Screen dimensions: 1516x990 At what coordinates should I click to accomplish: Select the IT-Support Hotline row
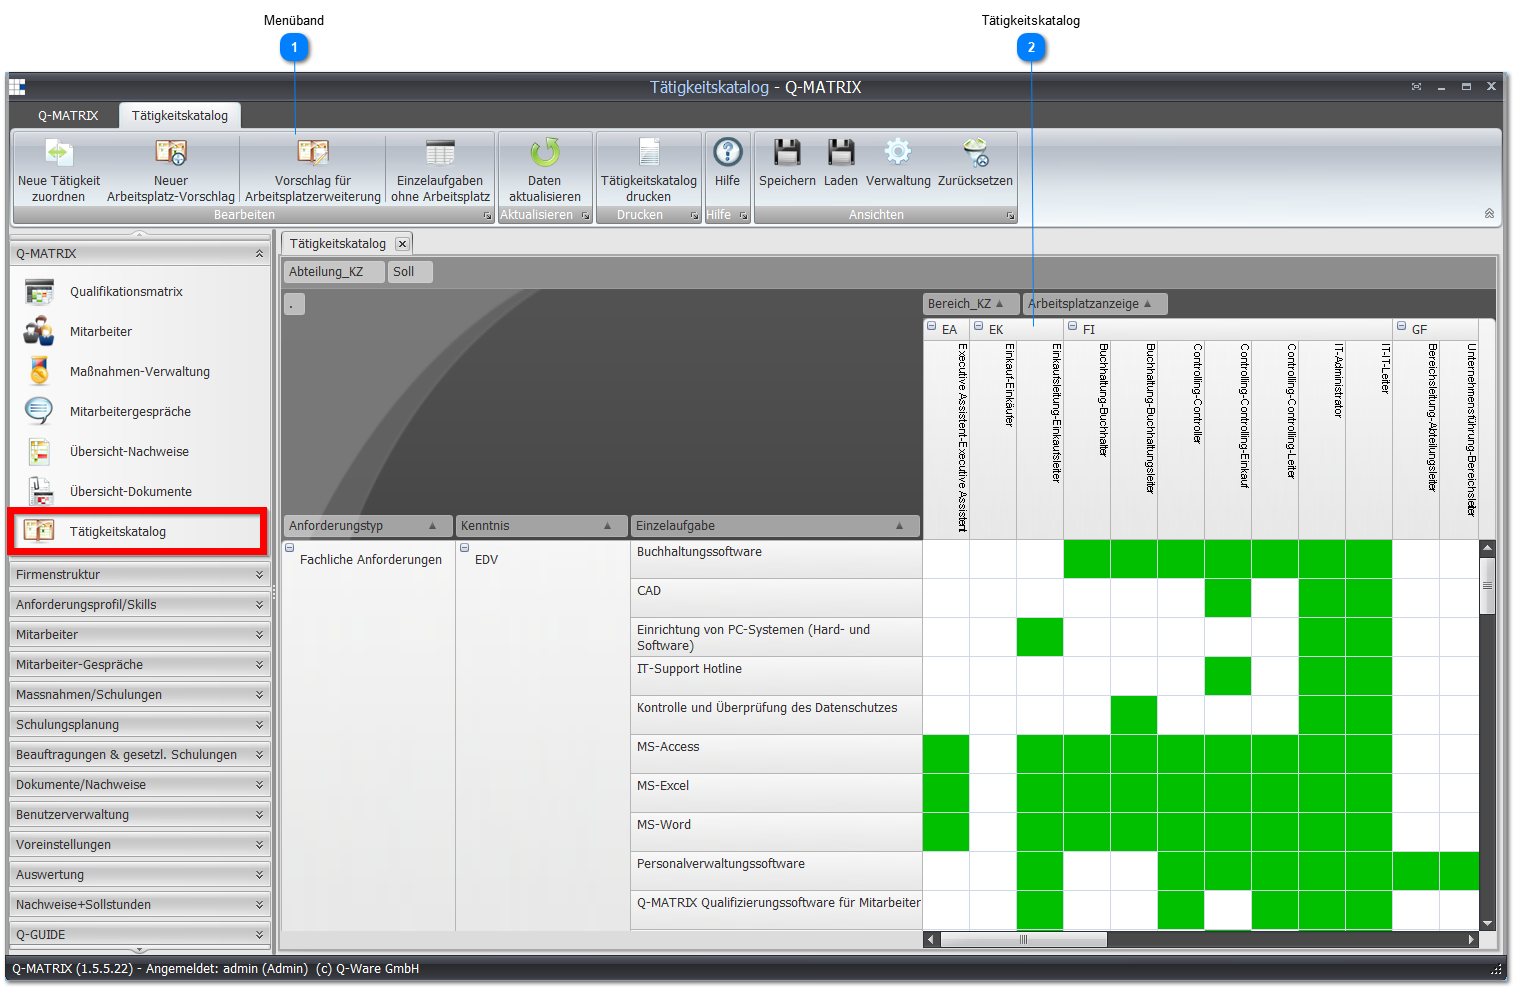pos(776,677)
